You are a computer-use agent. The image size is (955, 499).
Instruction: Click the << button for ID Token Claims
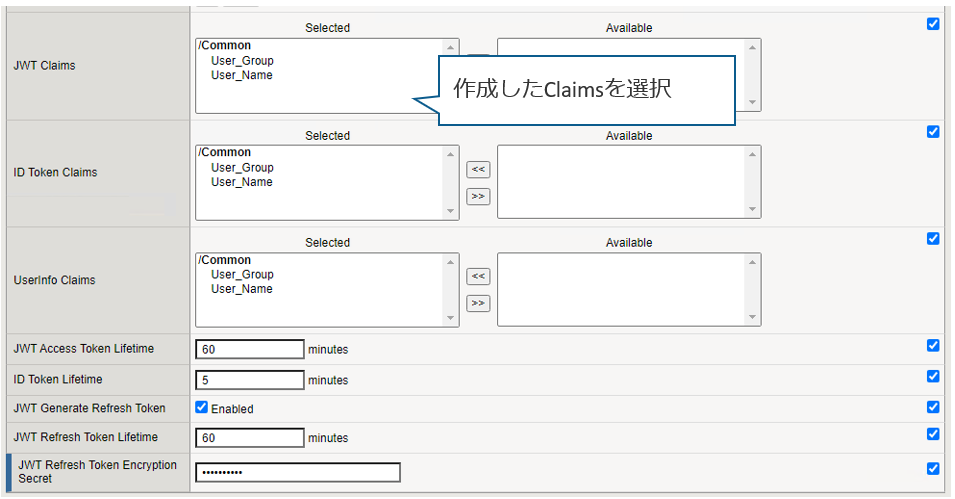pos(478,170)
